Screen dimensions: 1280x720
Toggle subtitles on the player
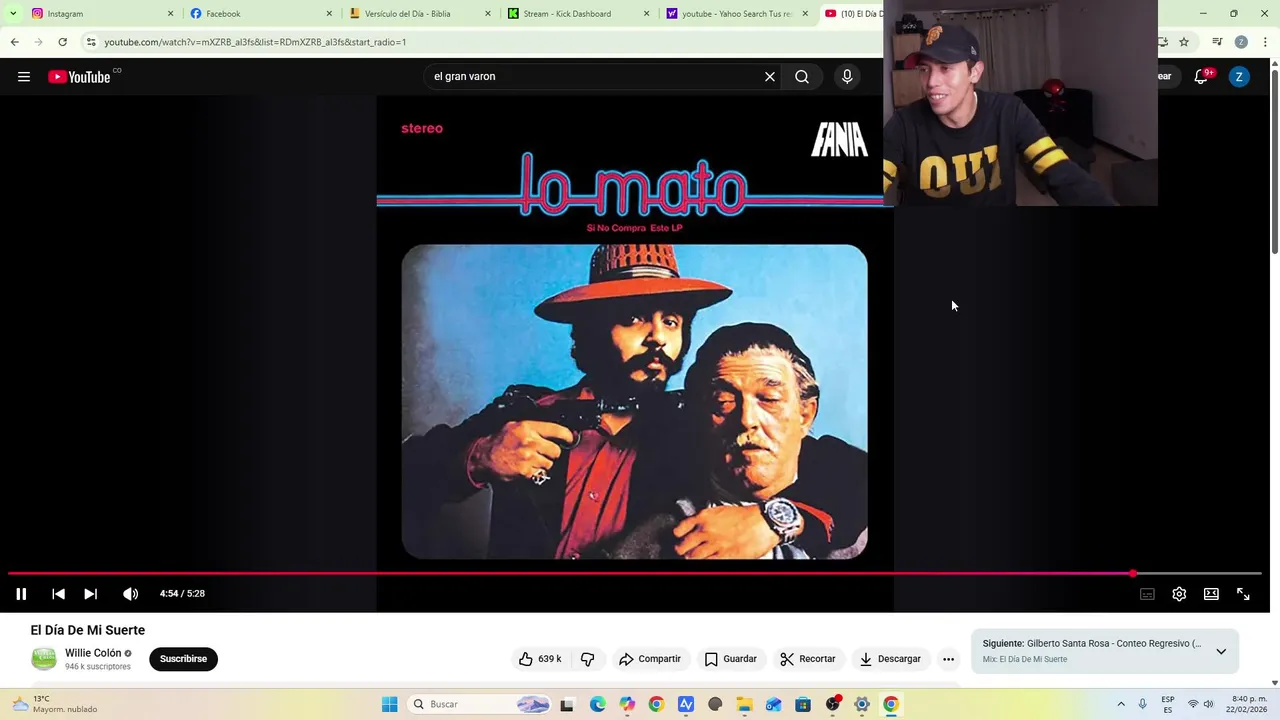(1147, 594)
